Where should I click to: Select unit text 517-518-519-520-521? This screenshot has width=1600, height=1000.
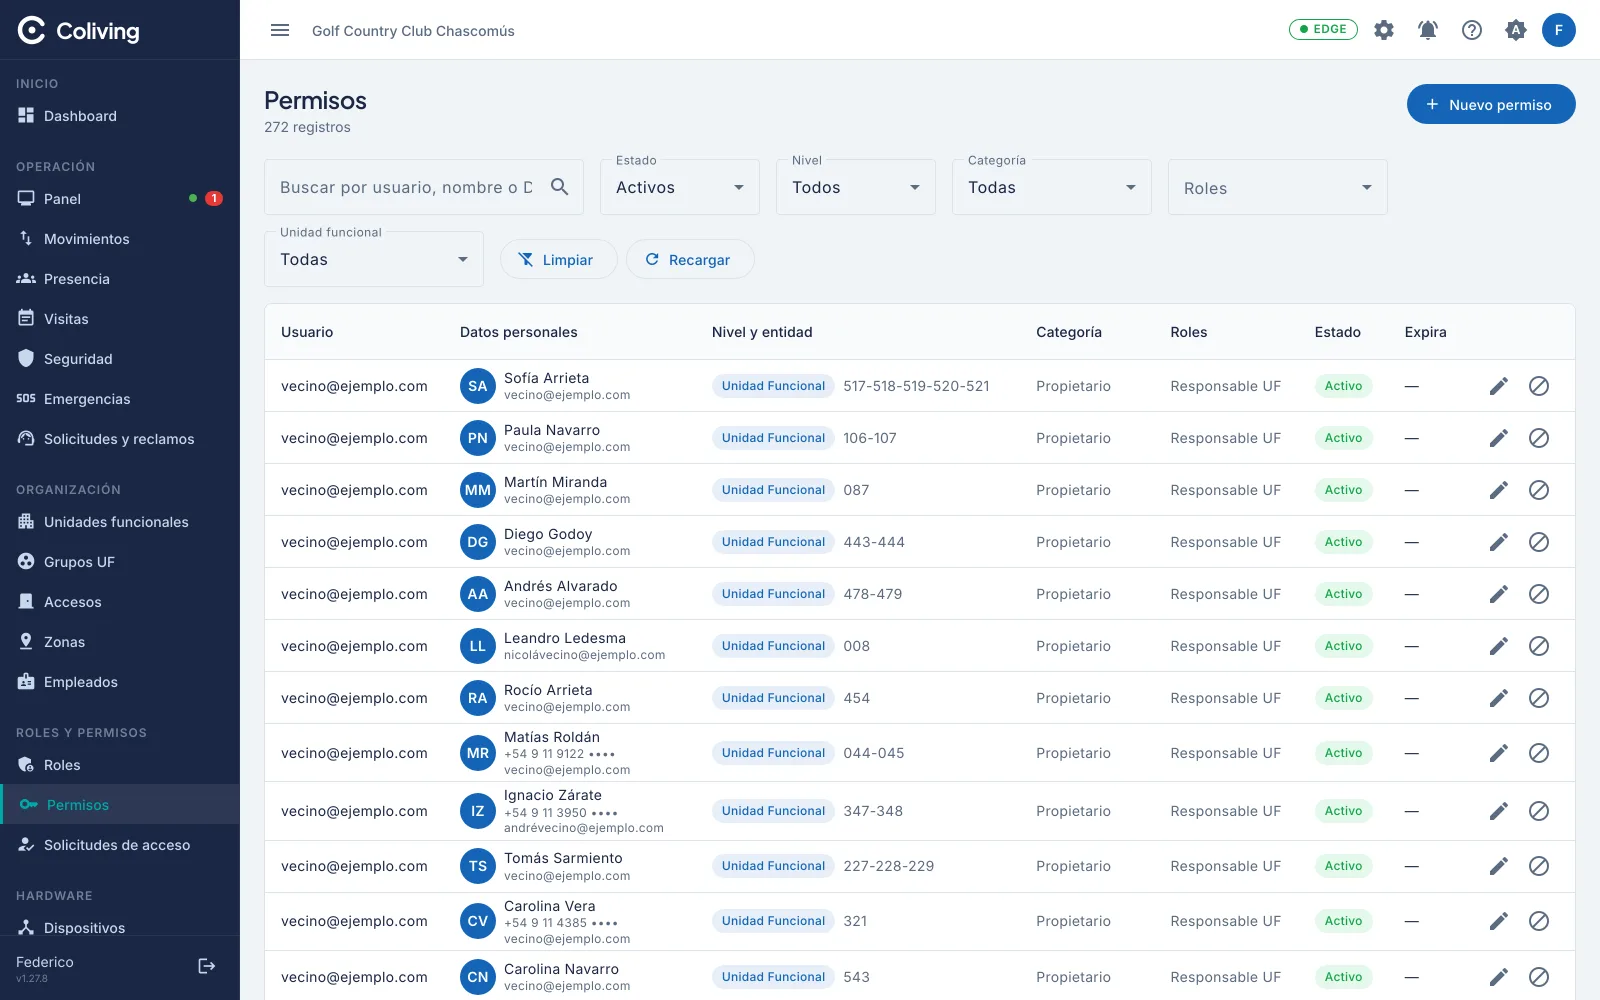click(916, 386)
